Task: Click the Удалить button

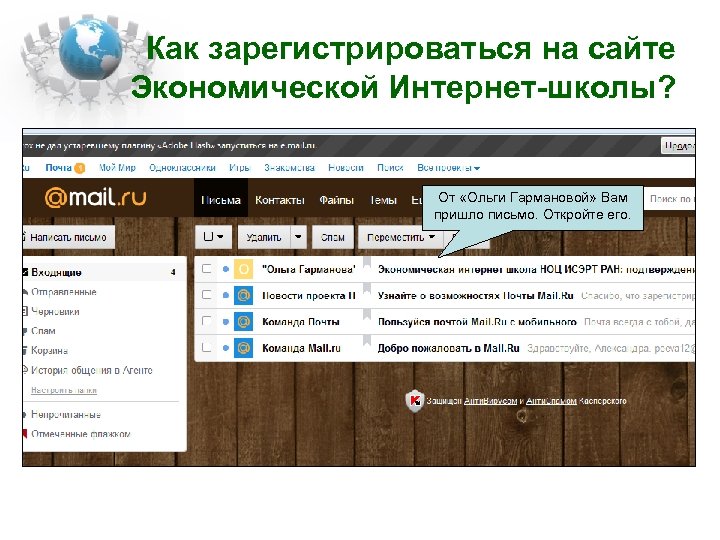Action: [x=264, y=237]
